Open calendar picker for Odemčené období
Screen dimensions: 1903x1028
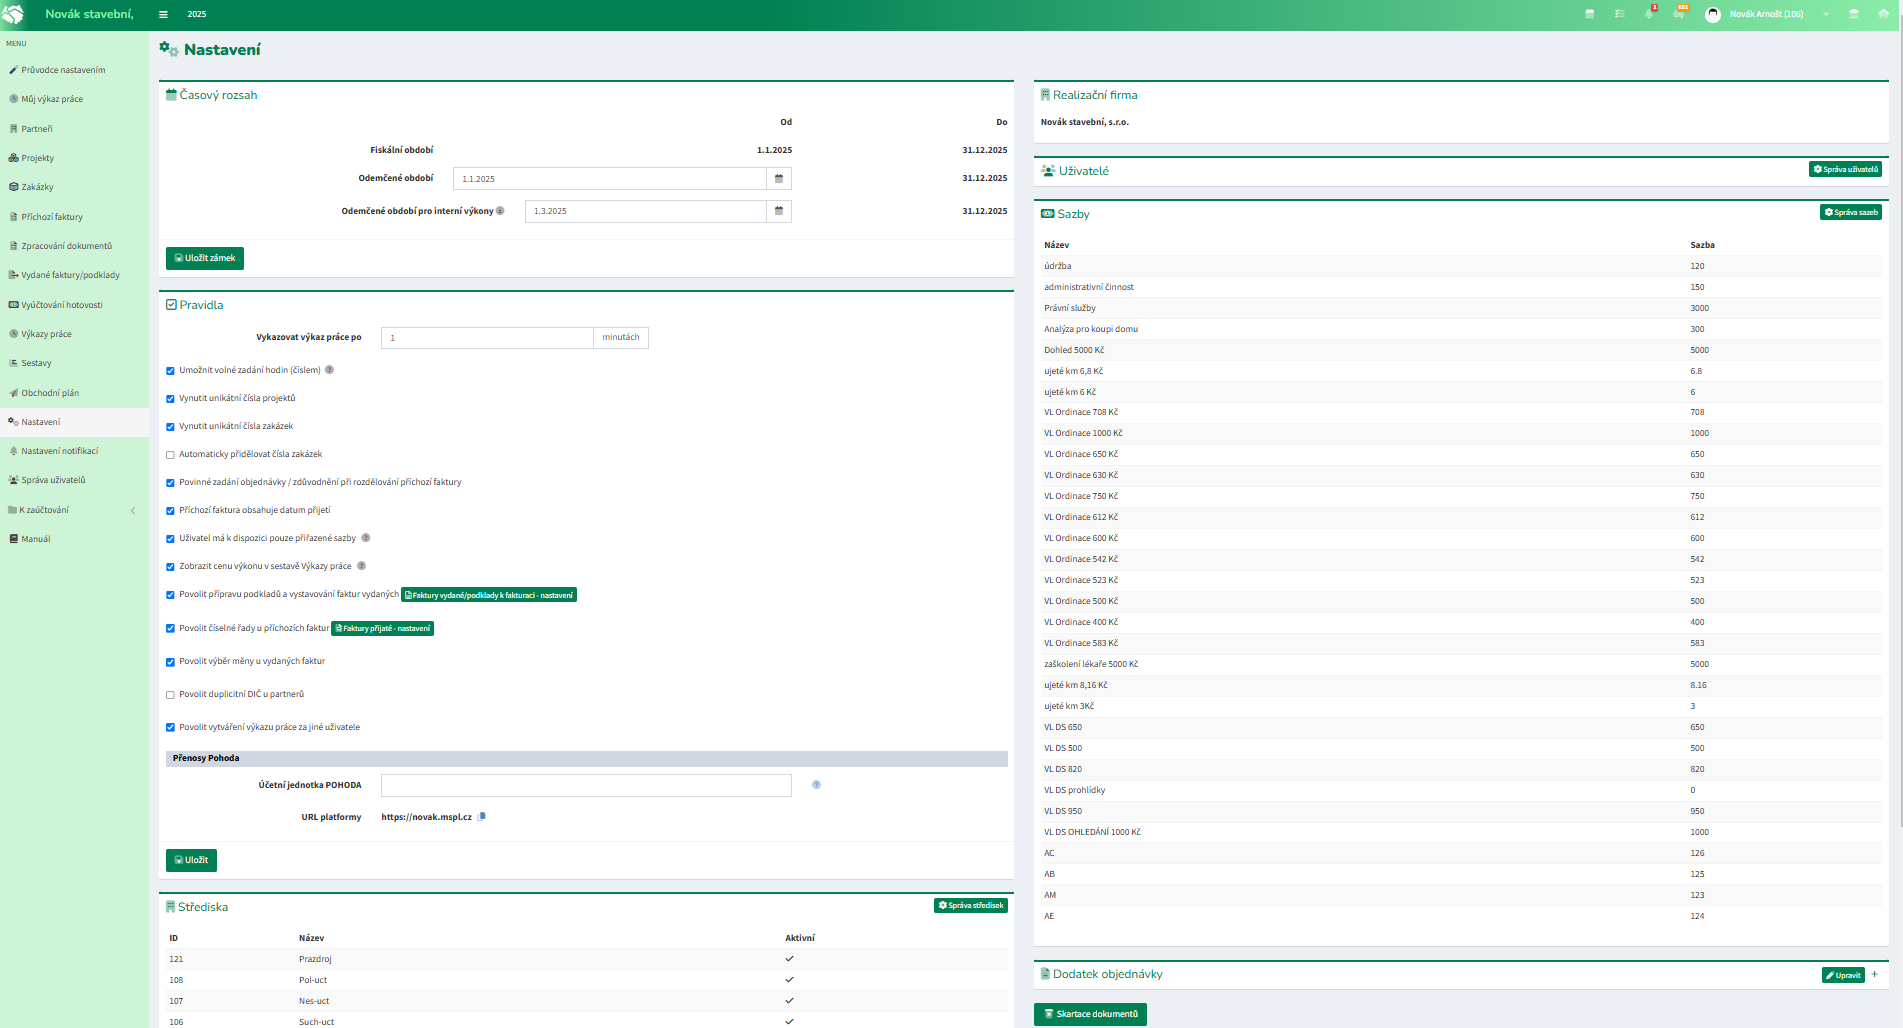tap(779, 179)
